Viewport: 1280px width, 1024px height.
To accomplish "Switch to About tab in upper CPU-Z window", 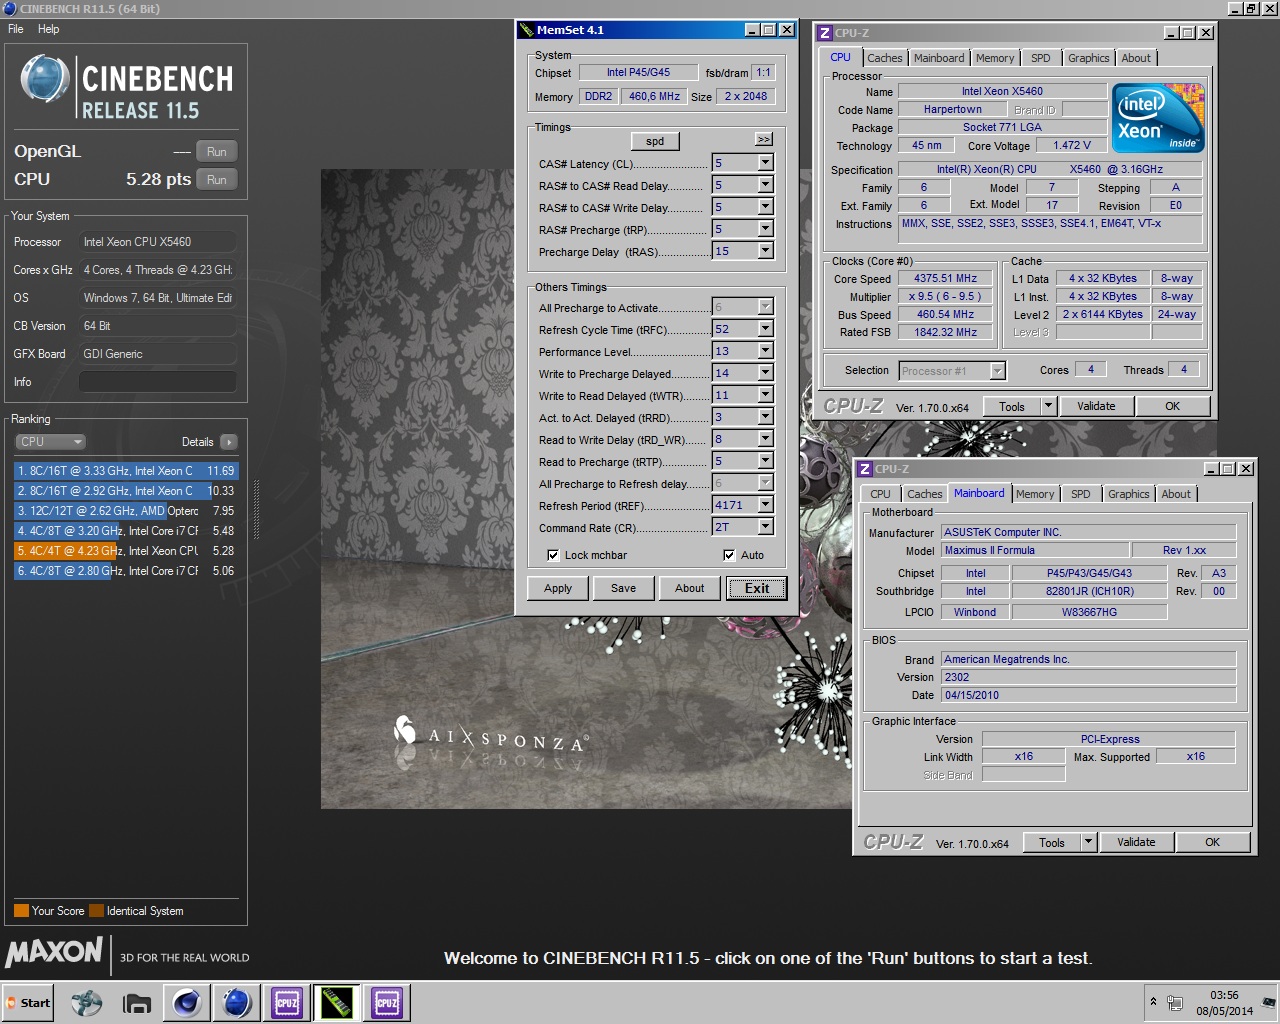I will tap(1135, 58).
